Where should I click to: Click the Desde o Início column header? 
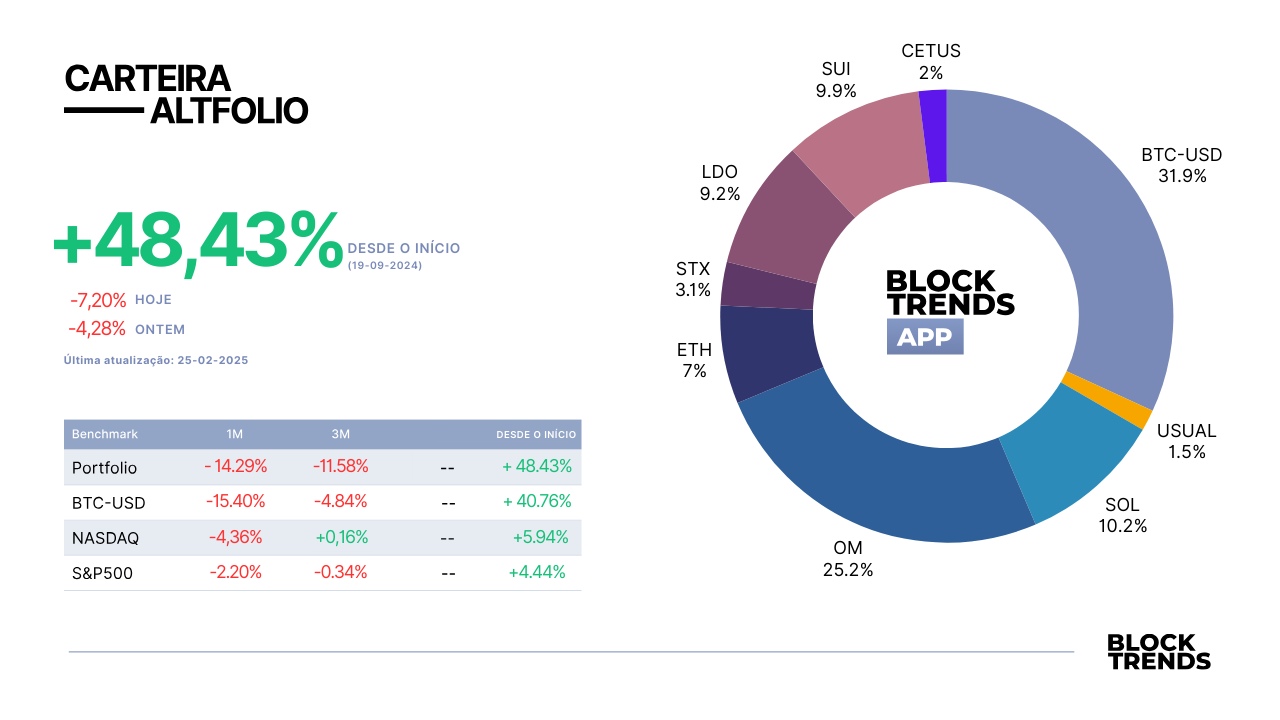pos(536,435)
